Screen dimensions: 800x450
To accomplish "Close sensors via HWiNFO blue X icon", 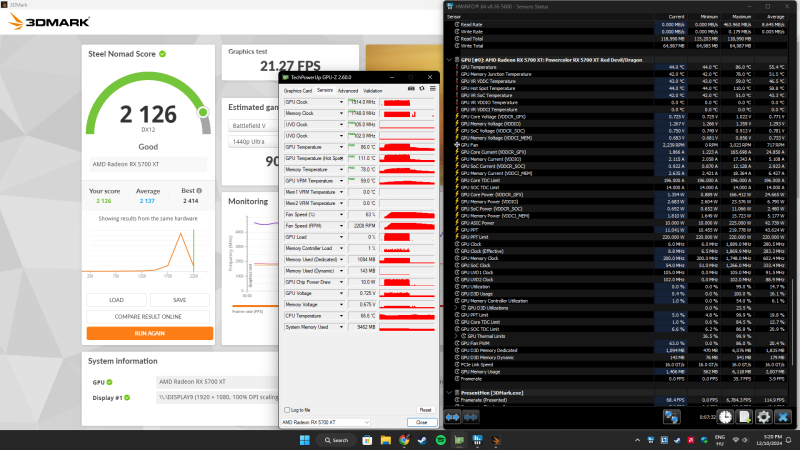I will pos(783,417).
